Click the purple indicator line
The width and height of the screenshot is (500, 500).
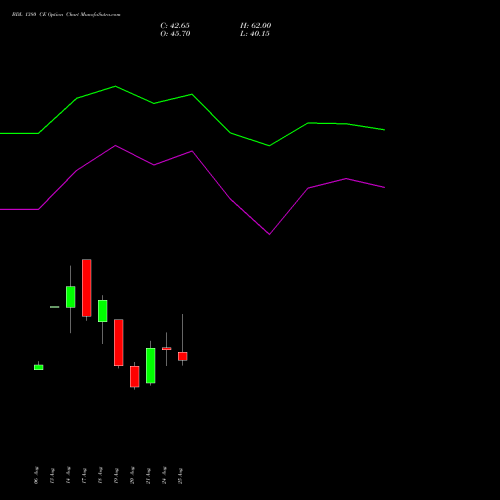(192, 152)
